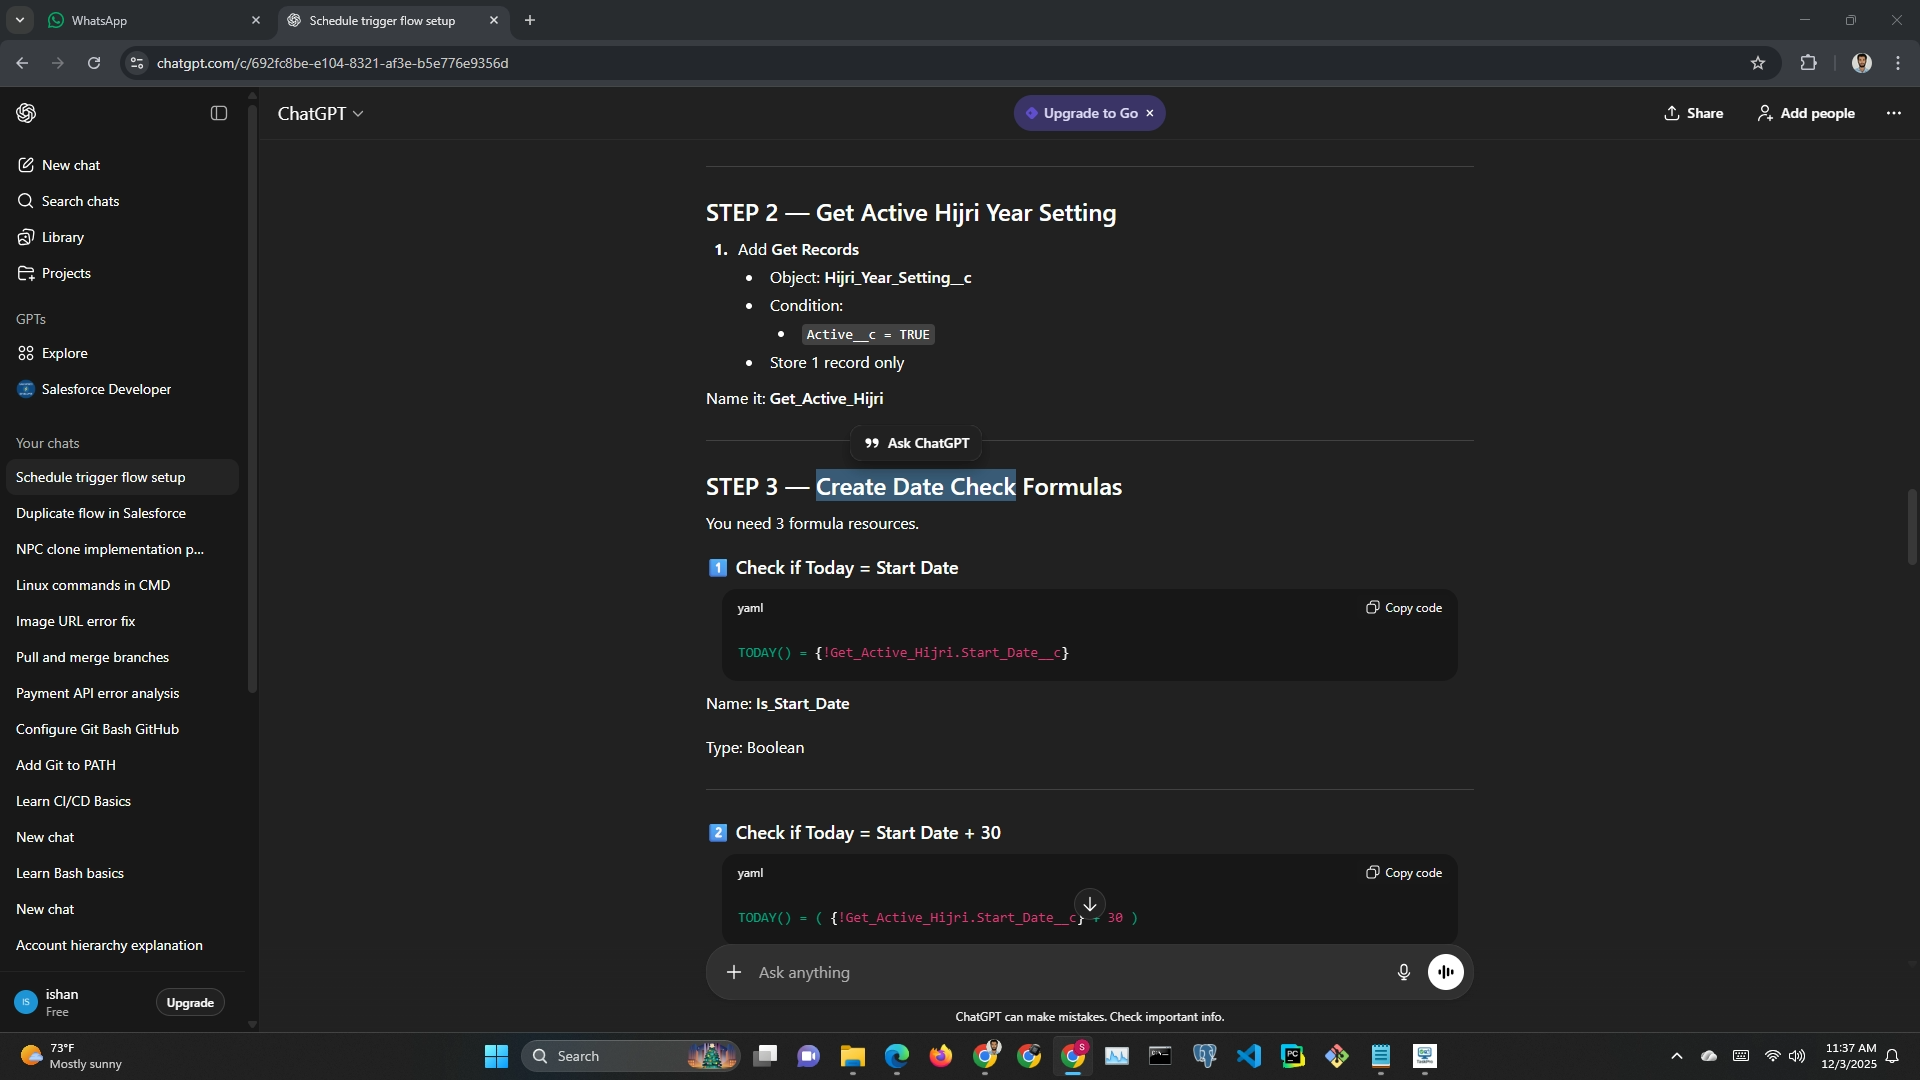Viewport: 1920px width, 1080px height.
Task: Open the Library menu item
Action: pyautogui.click(x=63, y=237)
